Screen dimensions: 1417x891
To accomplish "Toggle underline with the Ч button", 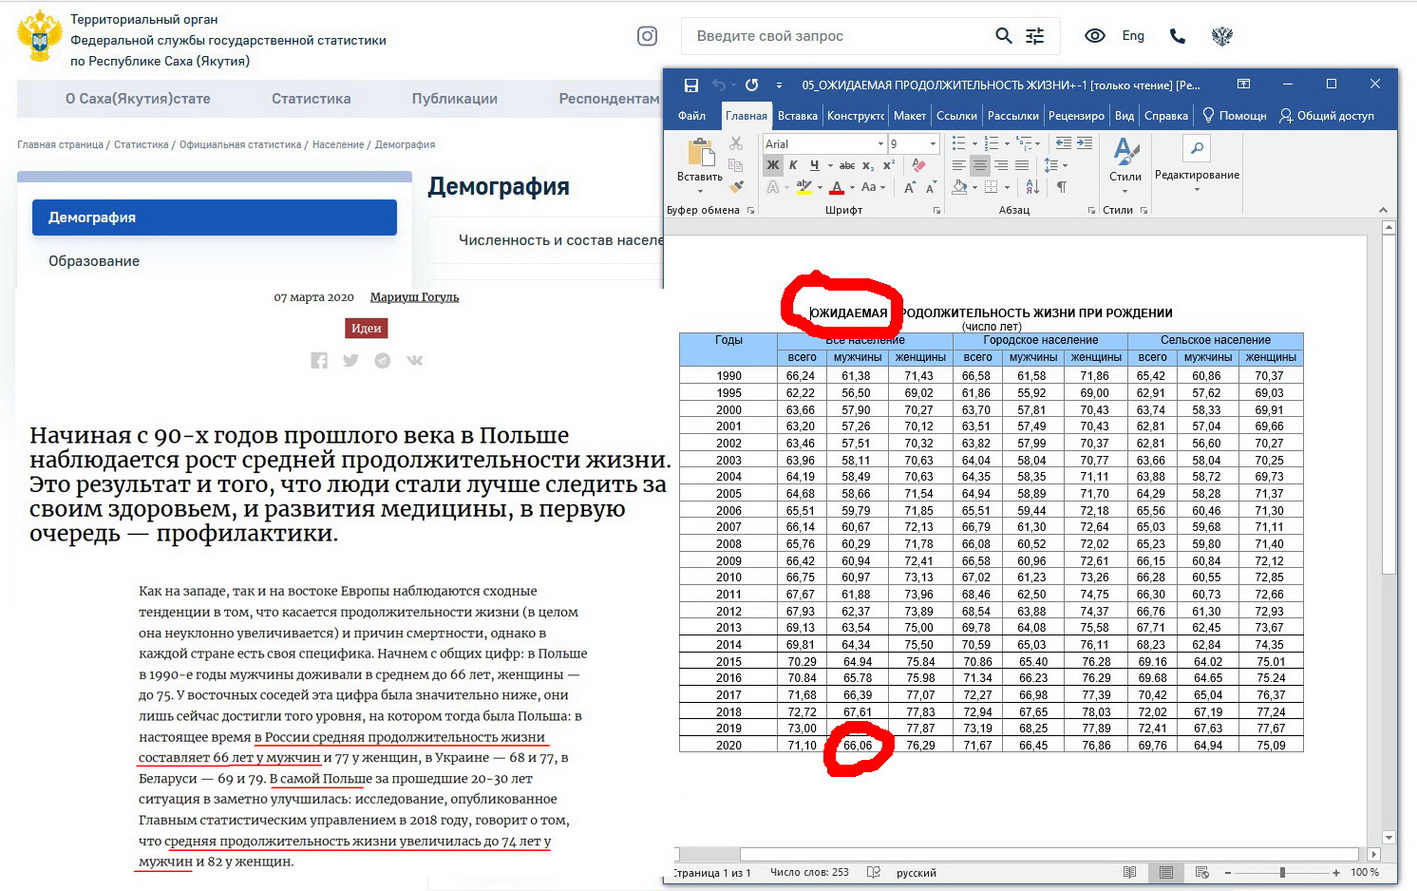I will click(x=814, y=165).
